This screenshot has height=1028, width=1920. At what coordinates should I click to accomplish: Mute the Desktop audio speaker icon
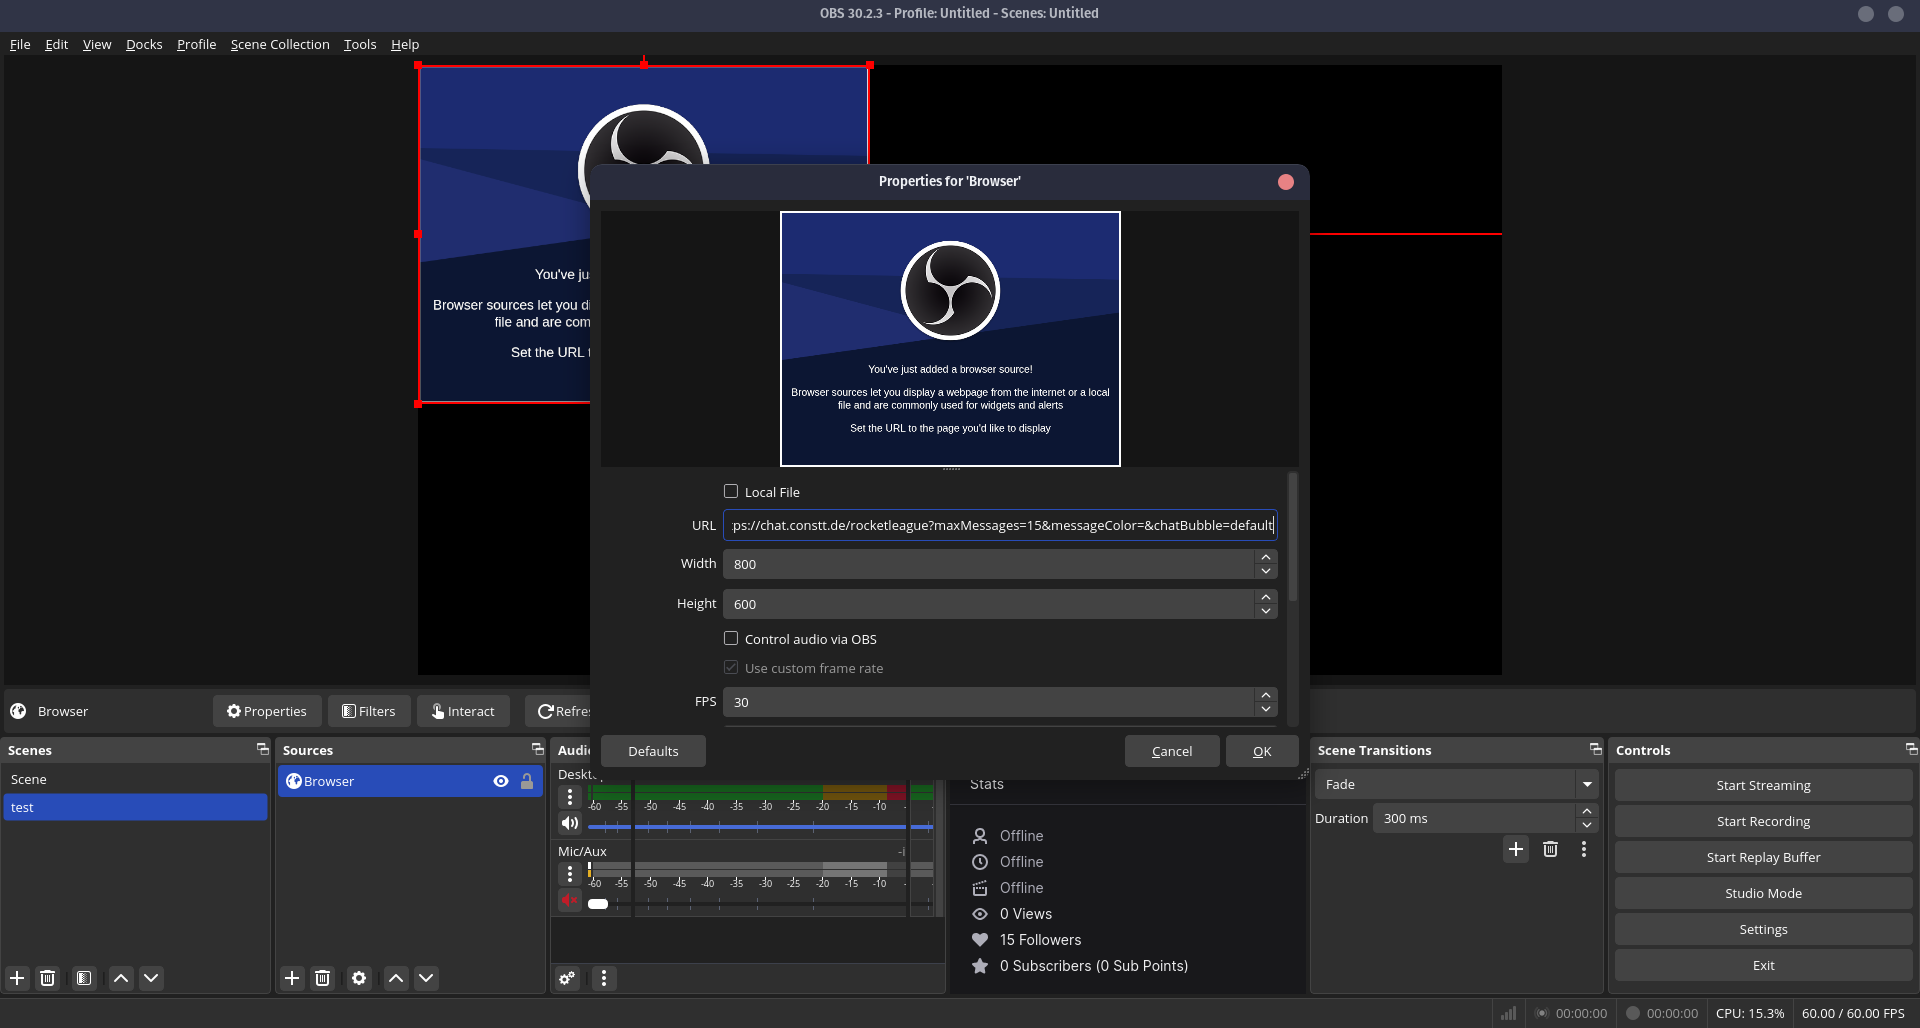569,823
